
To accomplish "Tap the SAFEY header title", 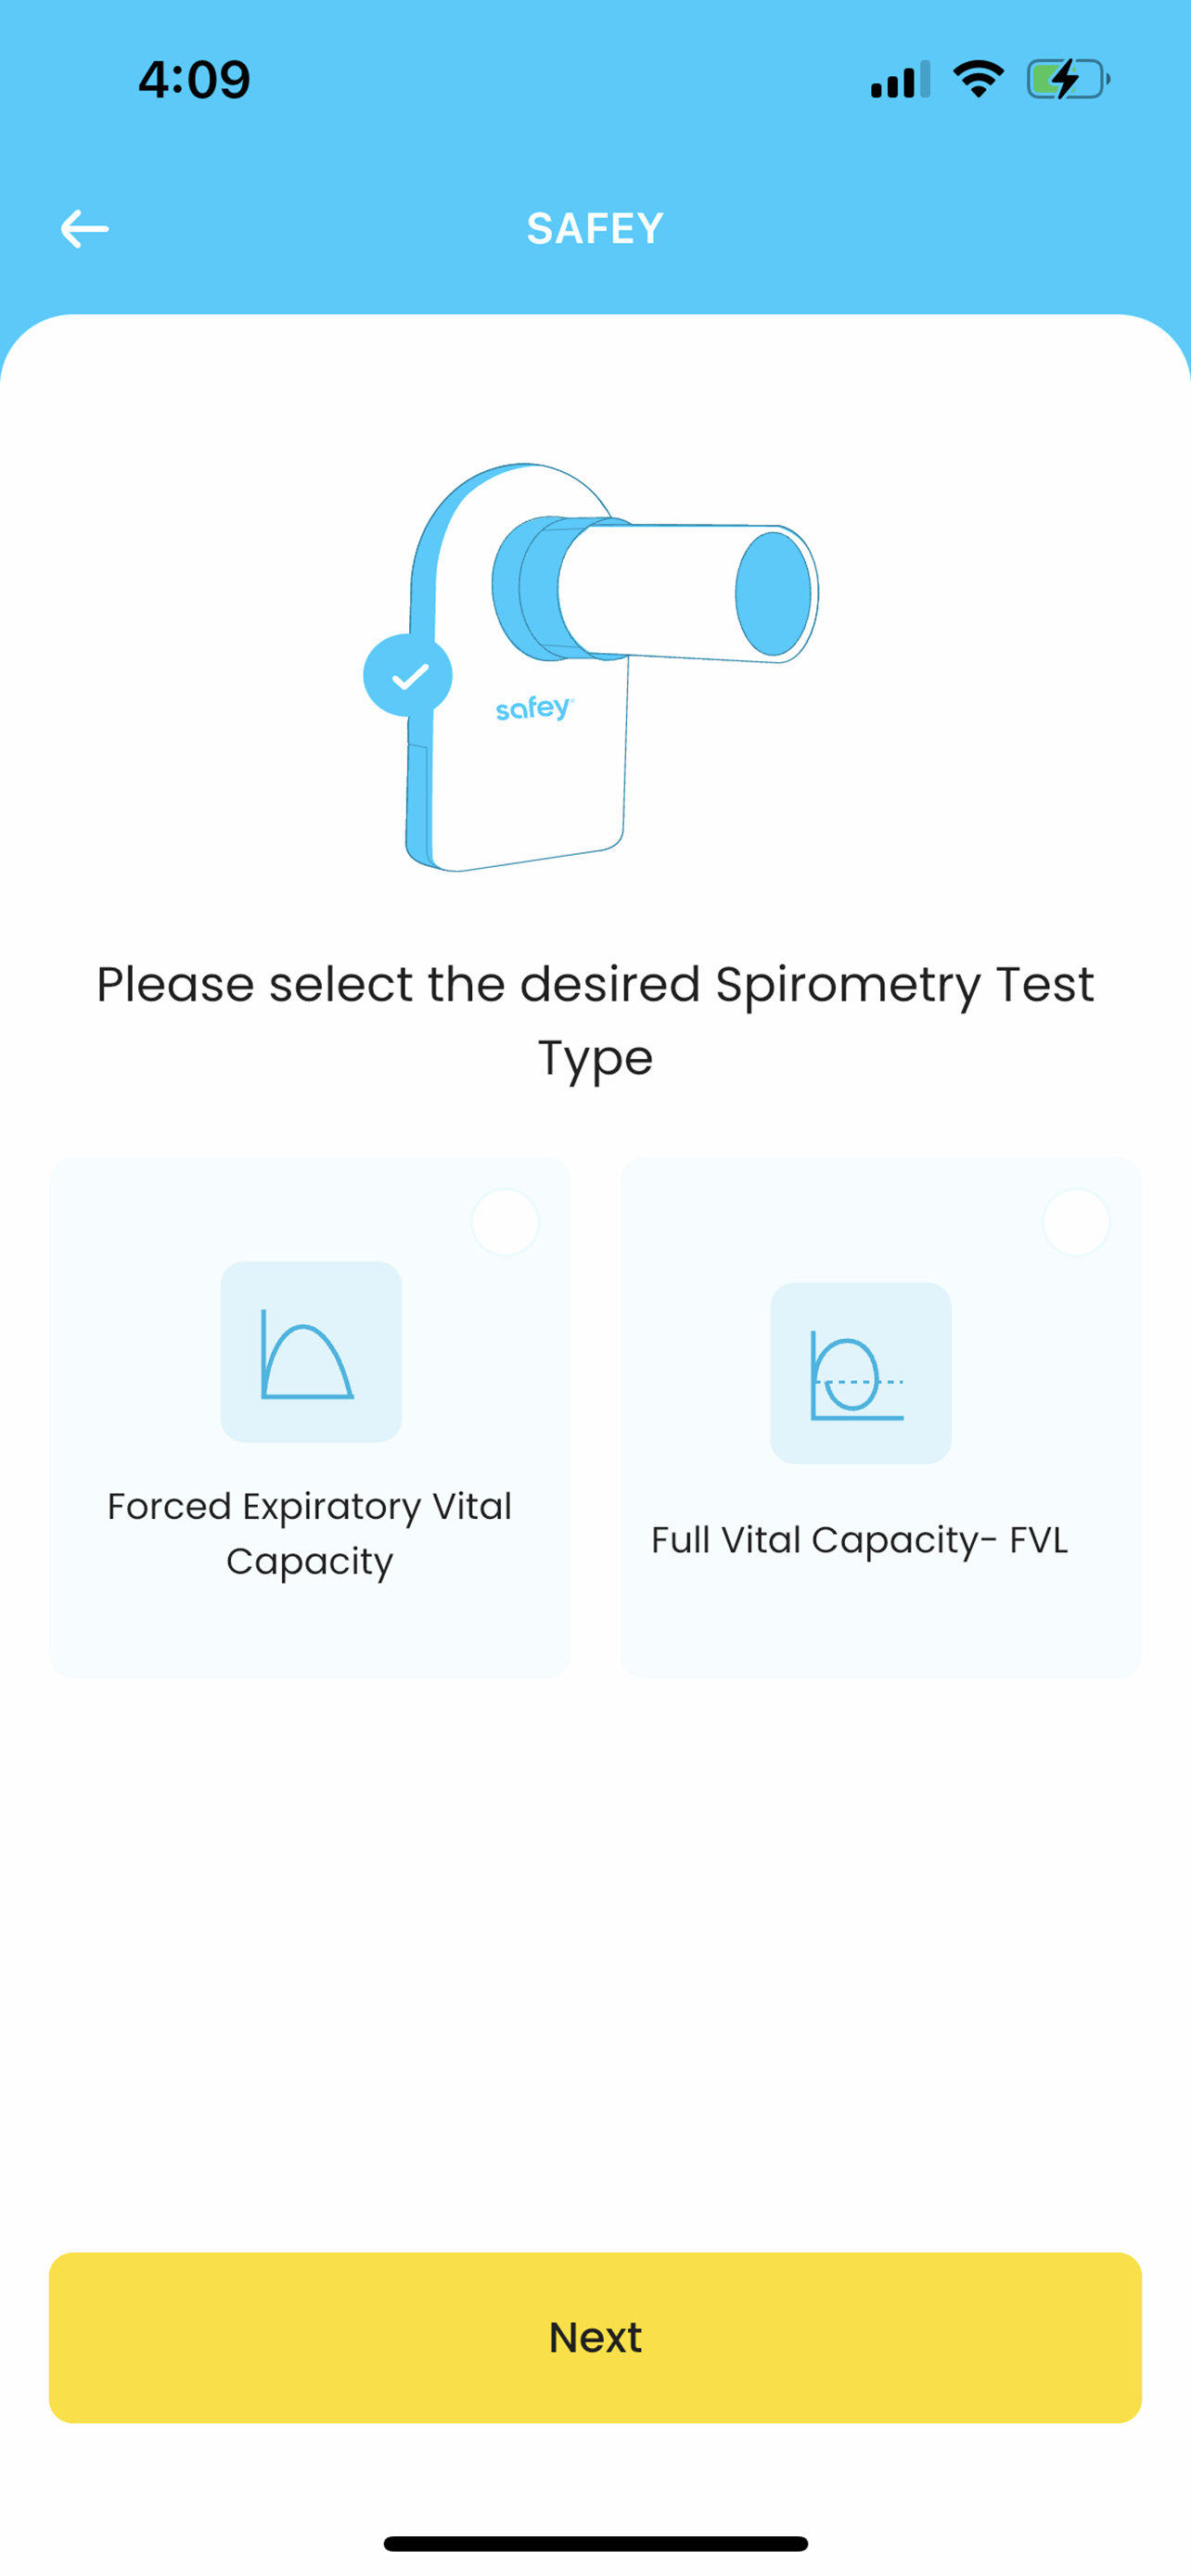I will (x=595, y=229).
